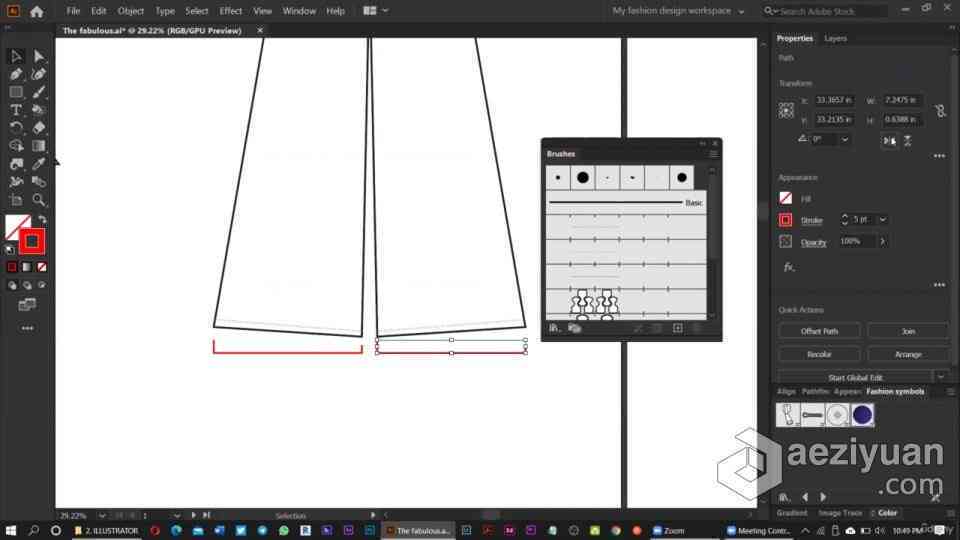Click Change Screen Mode icon
Screen dimensions: 960x540
pyautogui.click(x=27, y=304)
